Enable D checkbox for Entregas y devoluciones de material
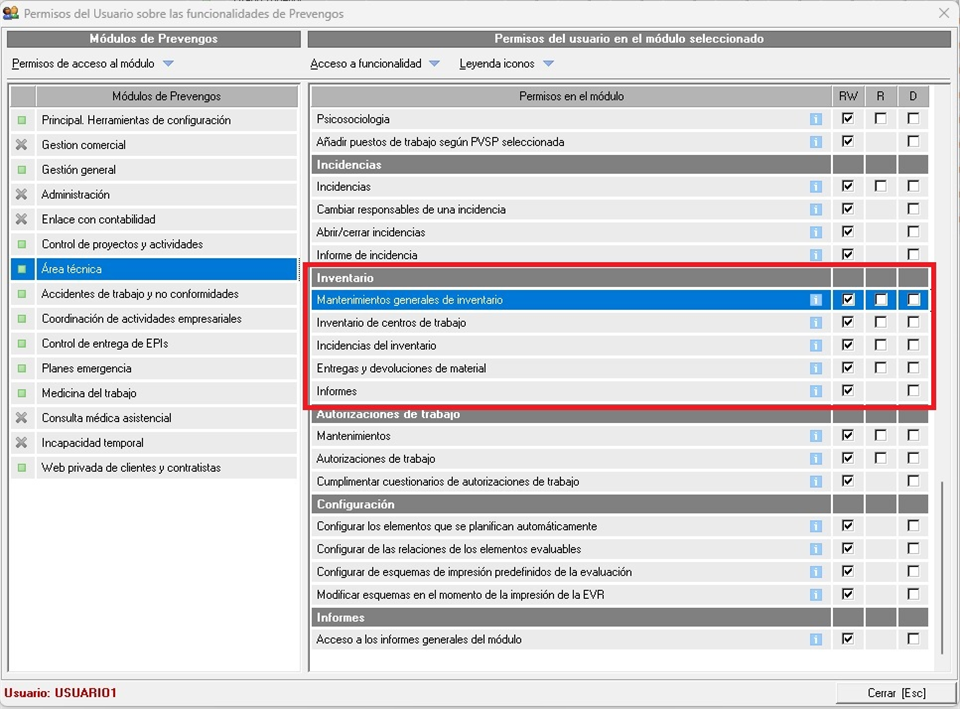Screen dimensions: 960x709 tap(913, 368)
